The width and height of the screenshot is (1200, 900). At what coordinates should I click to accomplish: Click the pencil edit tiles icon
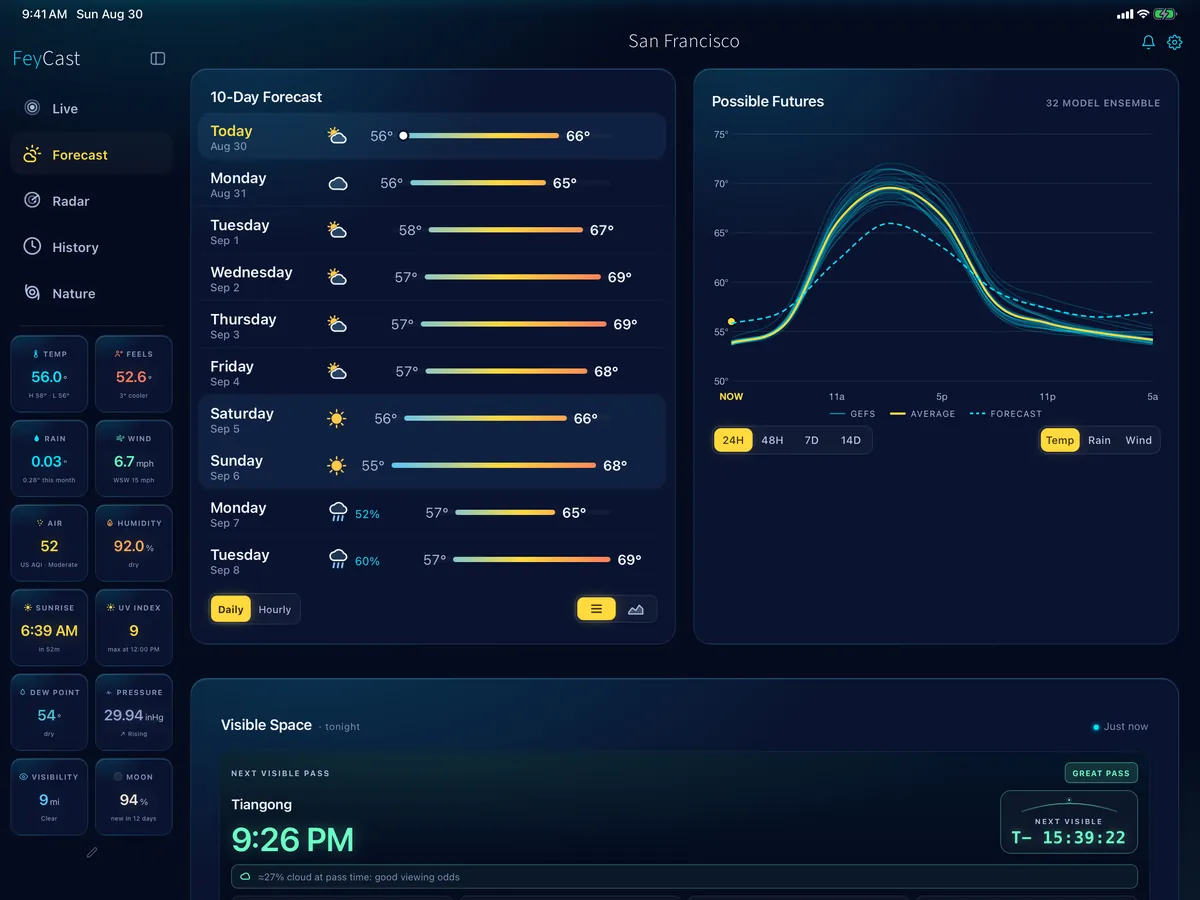(x=92, y=852)
